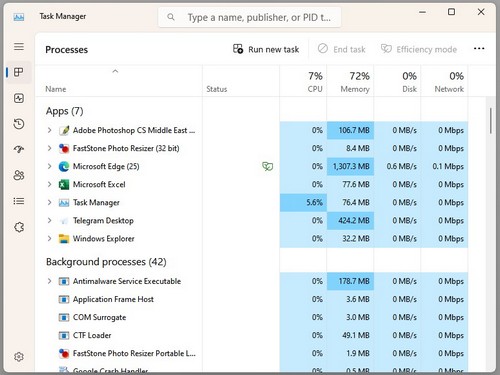The width and height of the screenshot is (500, 375).
Task: Expand Antimalware Service Executable group
Action: (49, 281)
